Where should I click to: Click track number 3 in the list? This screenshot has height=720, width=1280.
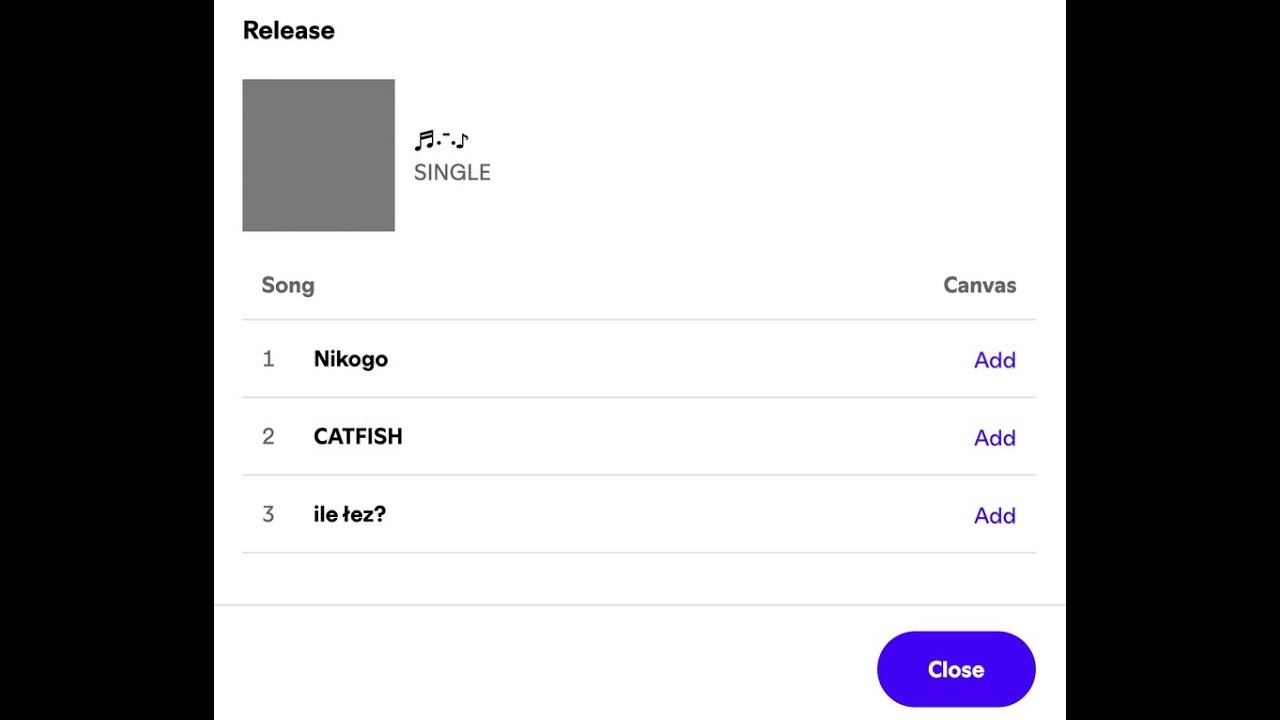268,515
